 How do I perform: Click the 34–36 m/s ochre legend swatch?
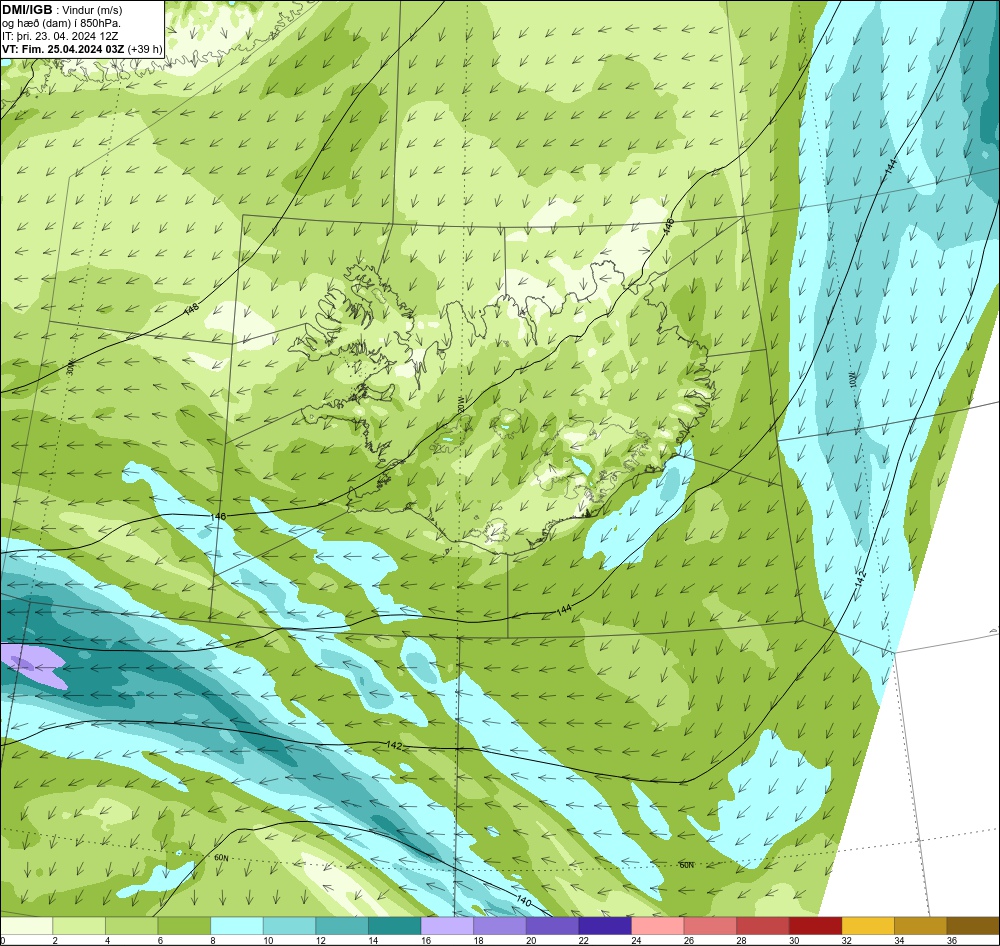pyautogui.click(x=921, y=926)
